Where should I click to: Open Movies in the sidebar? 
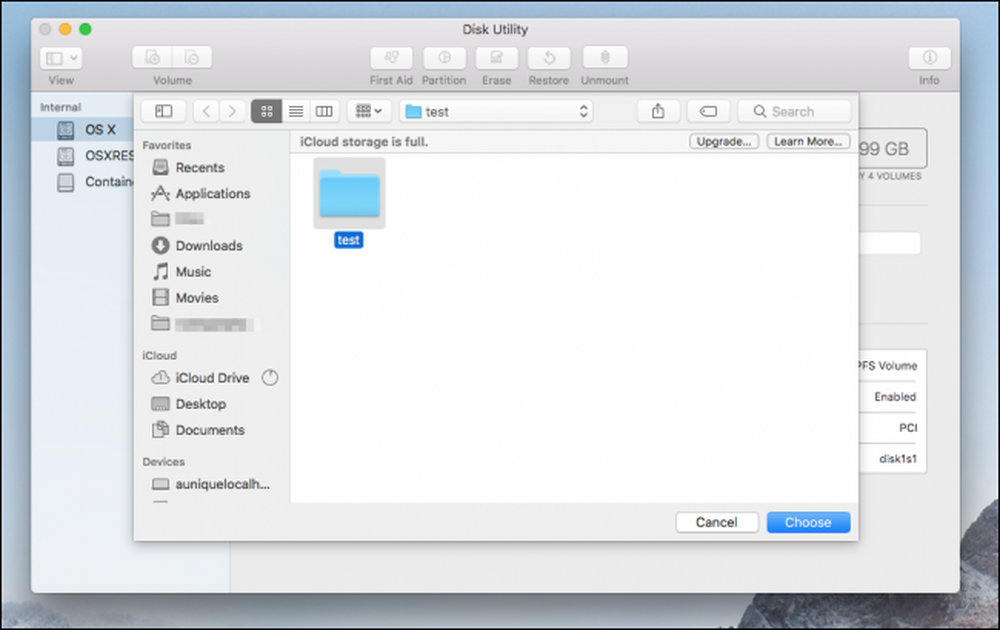click(x=186, y=298)
